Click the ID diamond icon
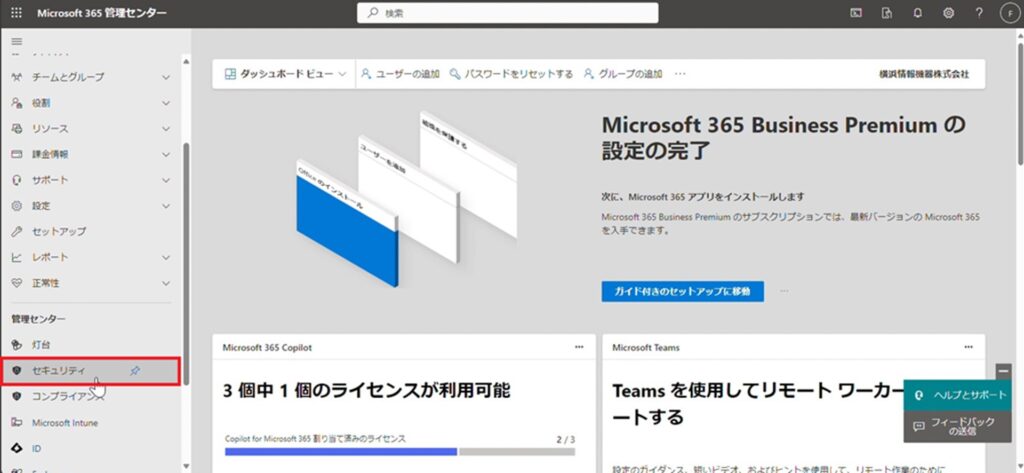 (17, 449)
